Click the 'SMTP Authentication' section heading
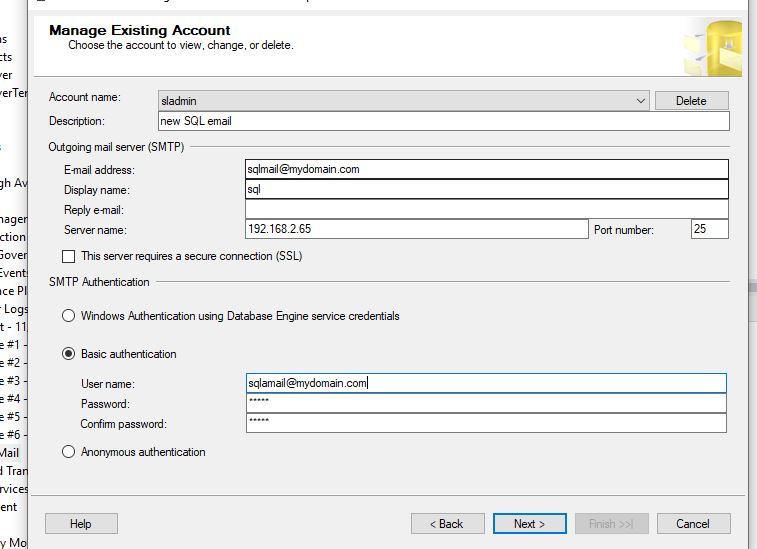 pyautogui.click(x=99, y=282)
